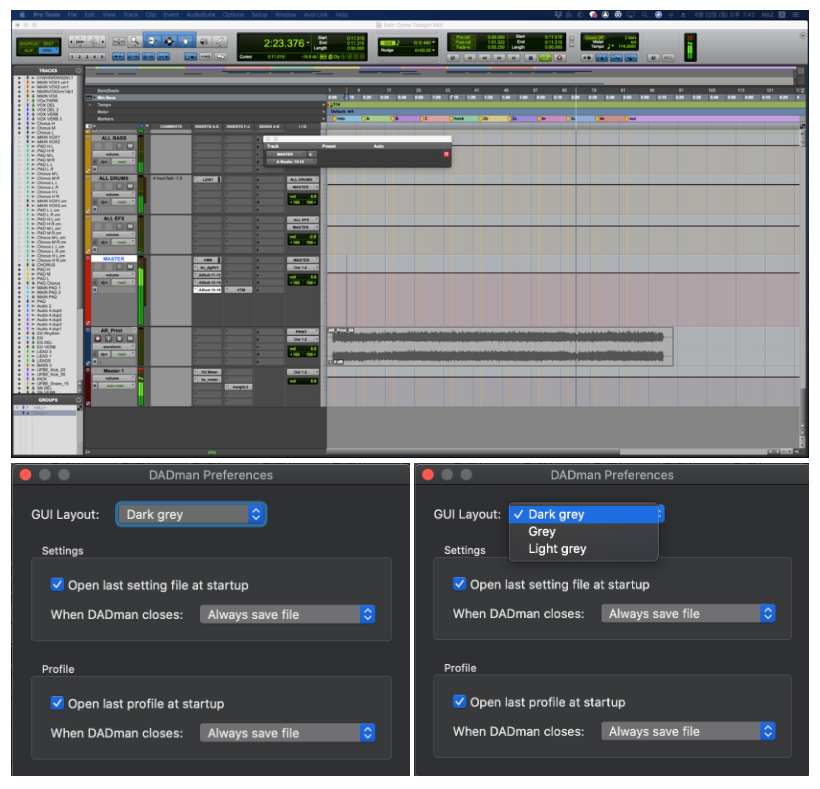Open the MASTER track Out 1-2 output selector

coord(302,267)
